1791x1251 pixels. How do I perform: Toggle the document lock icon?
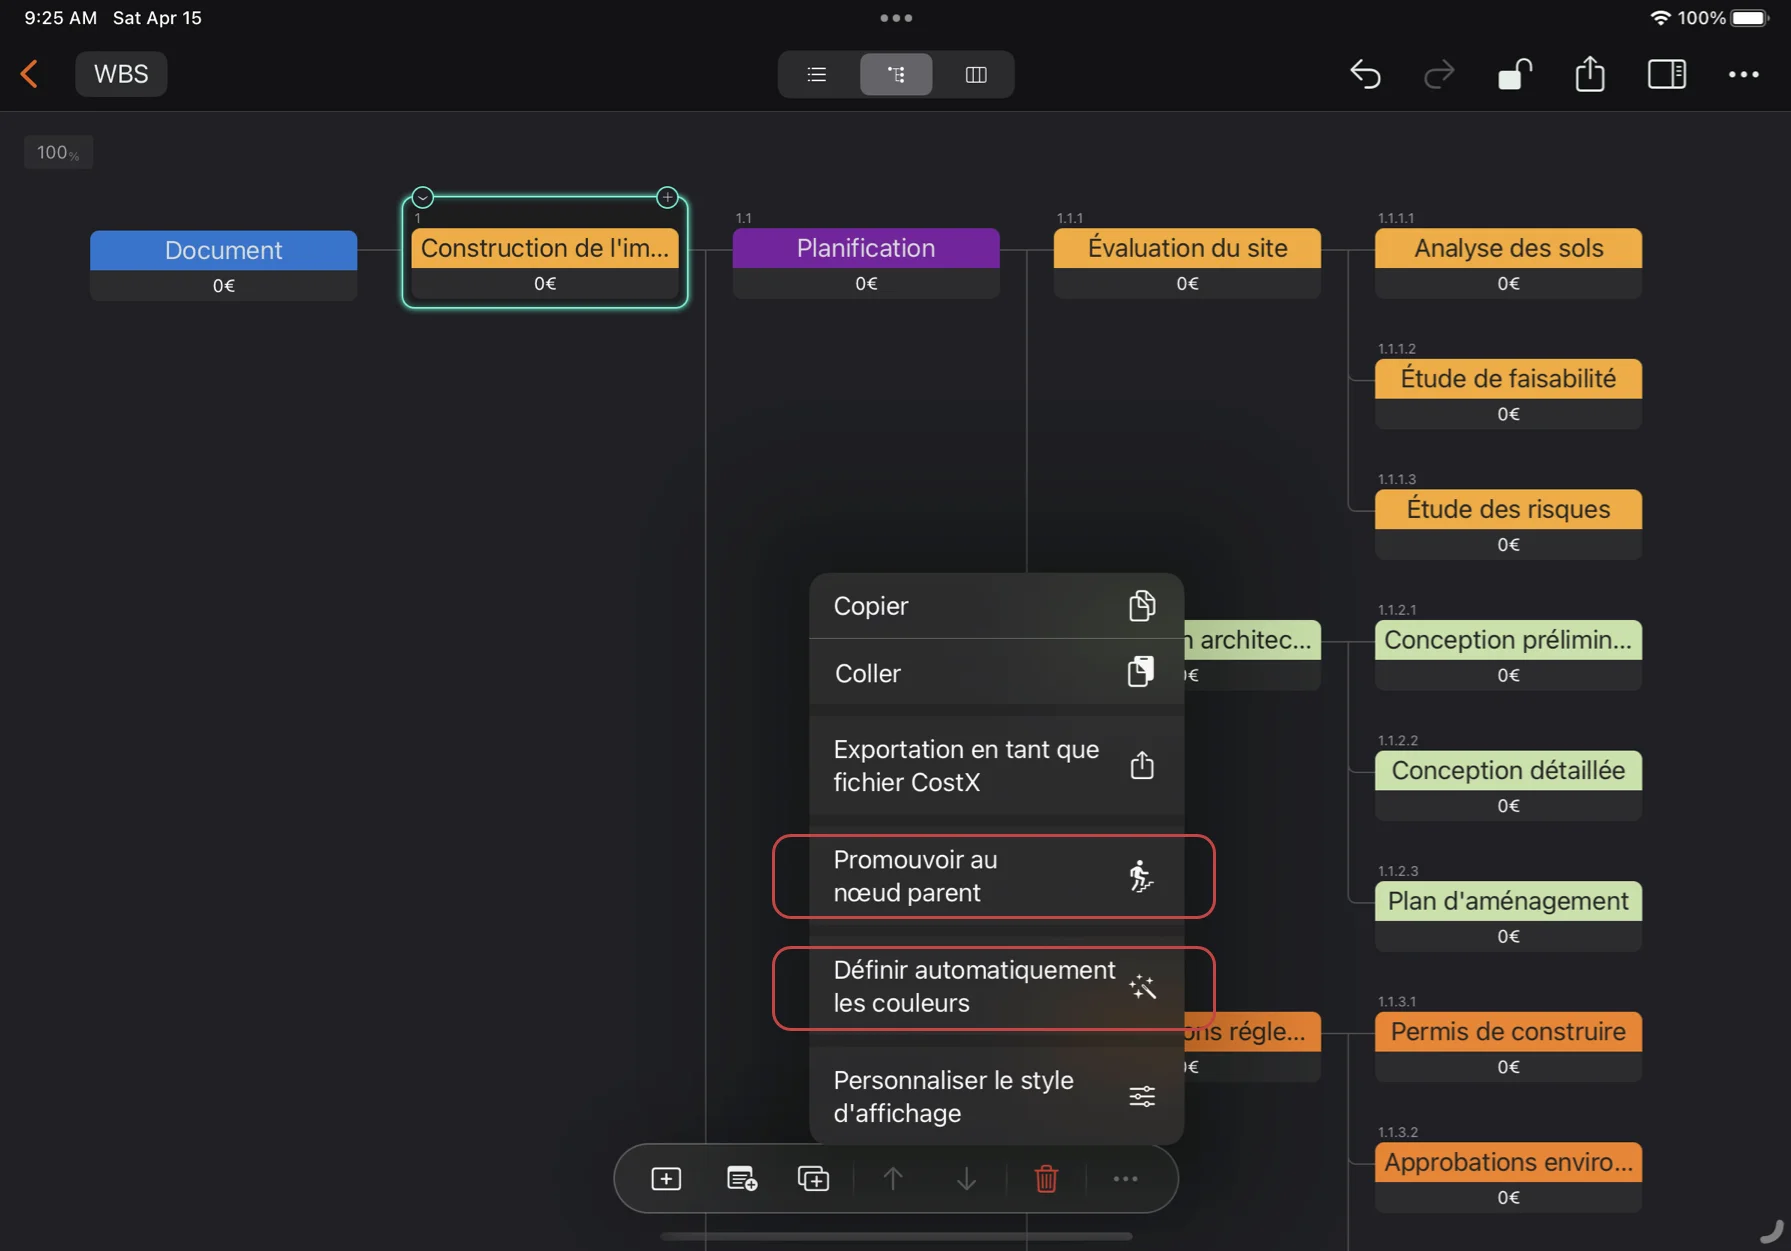(1514, 75)
